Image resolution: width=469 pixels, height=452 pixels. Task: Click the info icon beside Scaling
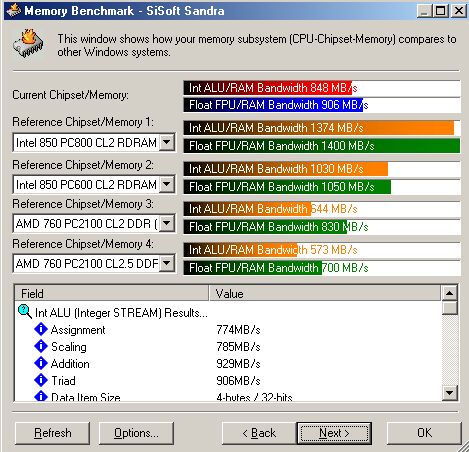41,346
